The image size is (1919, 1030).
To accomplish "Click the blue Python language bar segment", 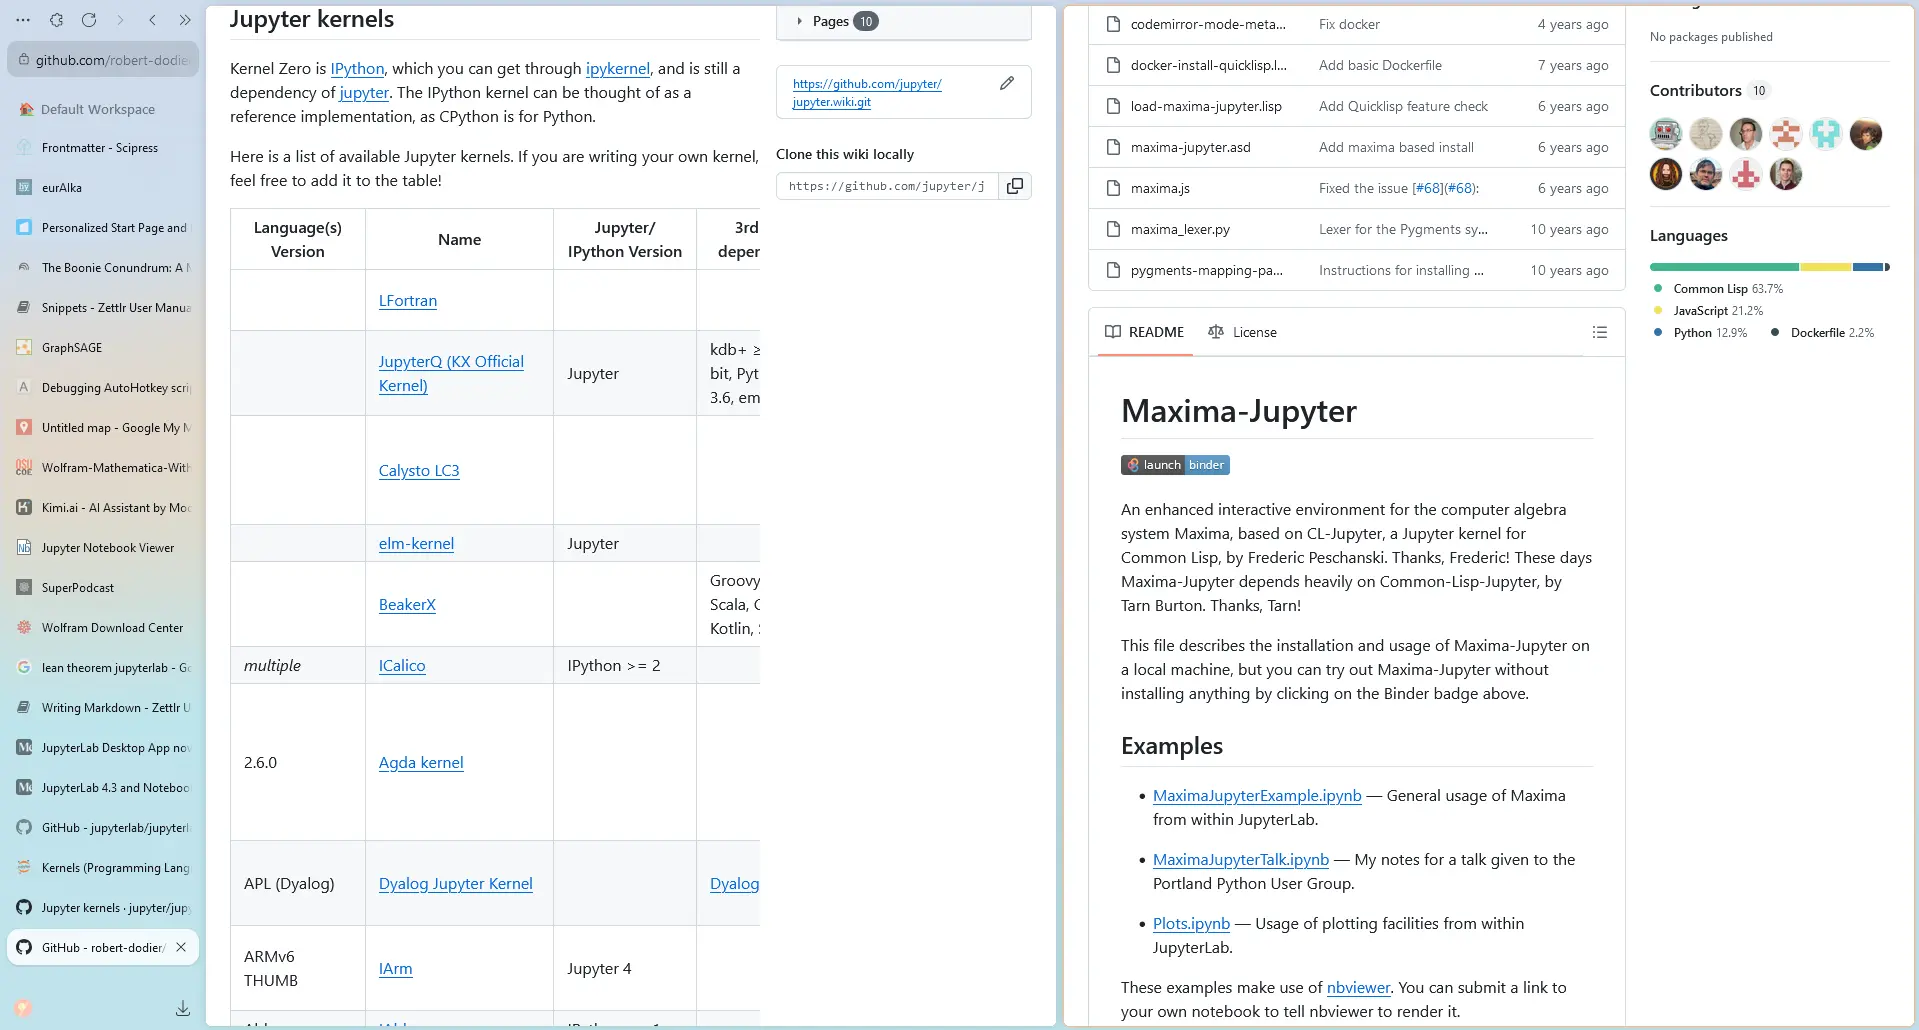I will coord(1868,267).
